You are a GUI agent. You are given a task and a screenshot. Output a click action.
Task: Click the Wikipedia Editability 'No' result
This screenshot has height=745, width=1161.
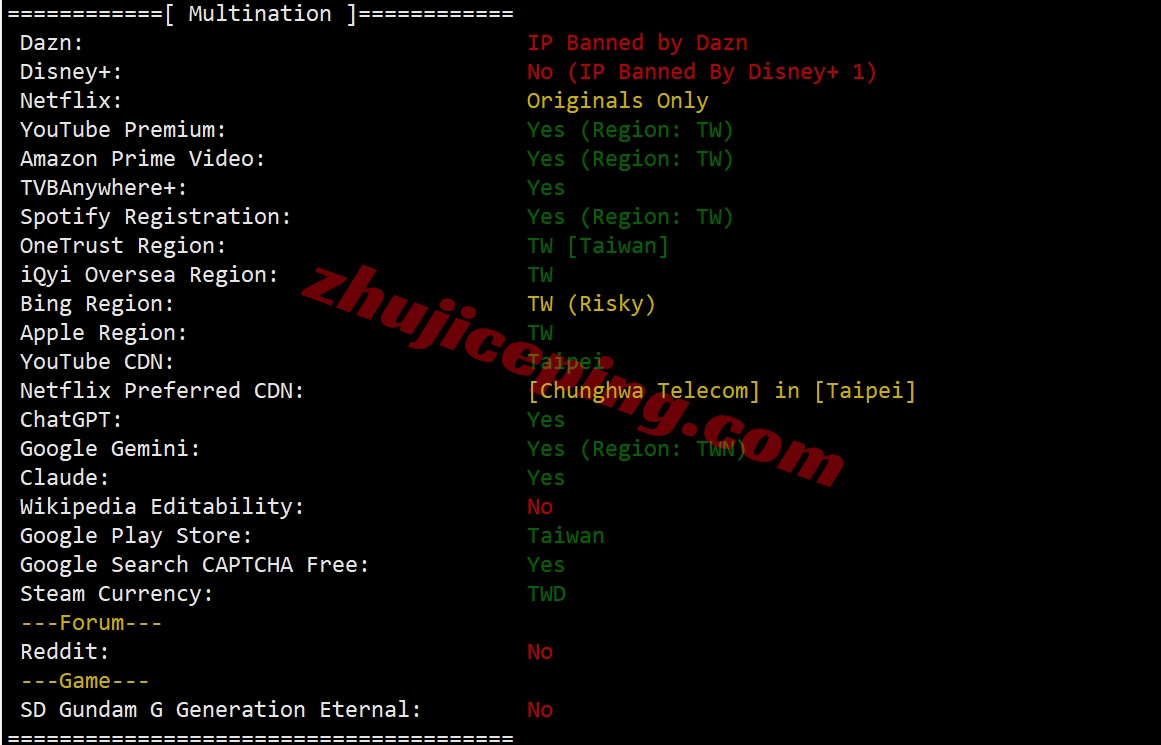[x=540, y=507]
